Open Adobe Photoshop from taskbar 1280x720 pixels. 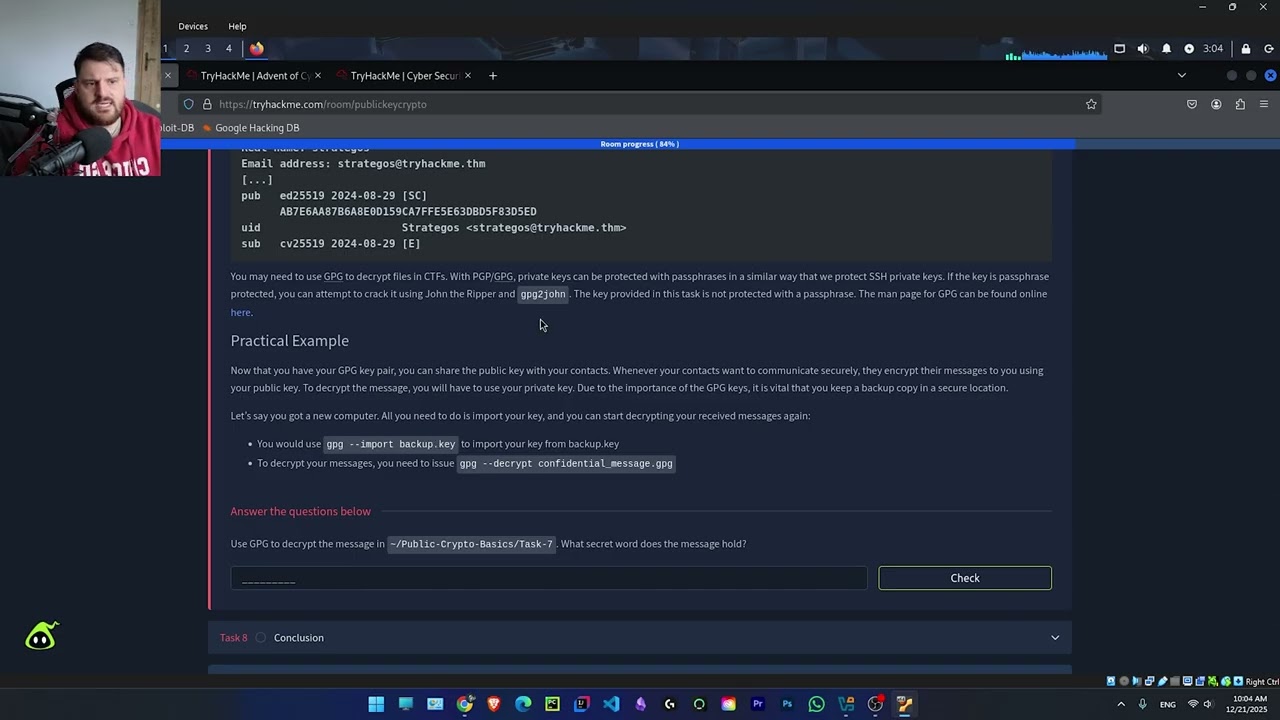(787, 704)
